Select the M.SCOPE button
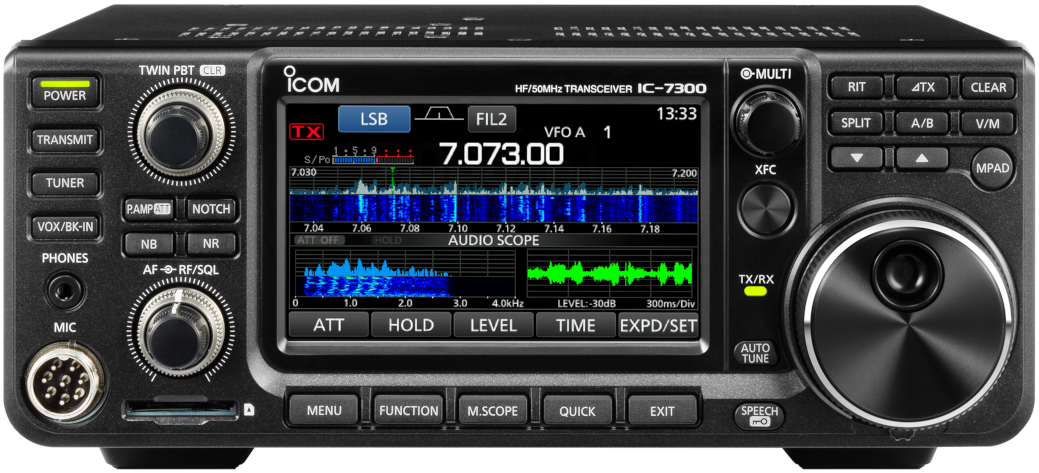 [492, 411]
